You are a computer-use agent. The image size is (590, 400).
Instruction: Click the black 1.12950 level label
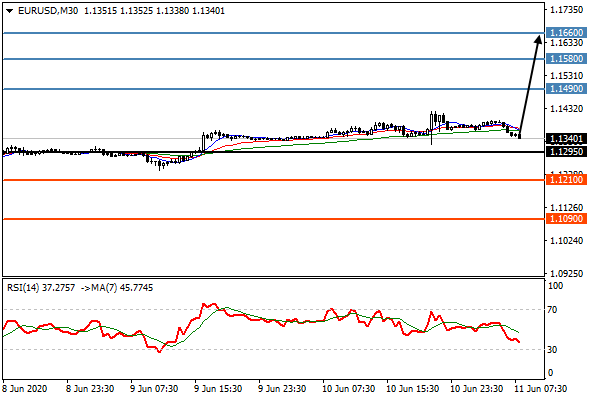[566, 152]
